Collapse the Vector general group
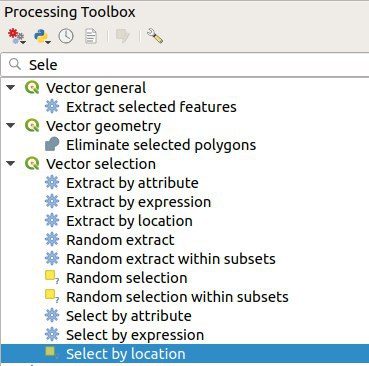Screen dimensions: 369x366 pos(11,88)
